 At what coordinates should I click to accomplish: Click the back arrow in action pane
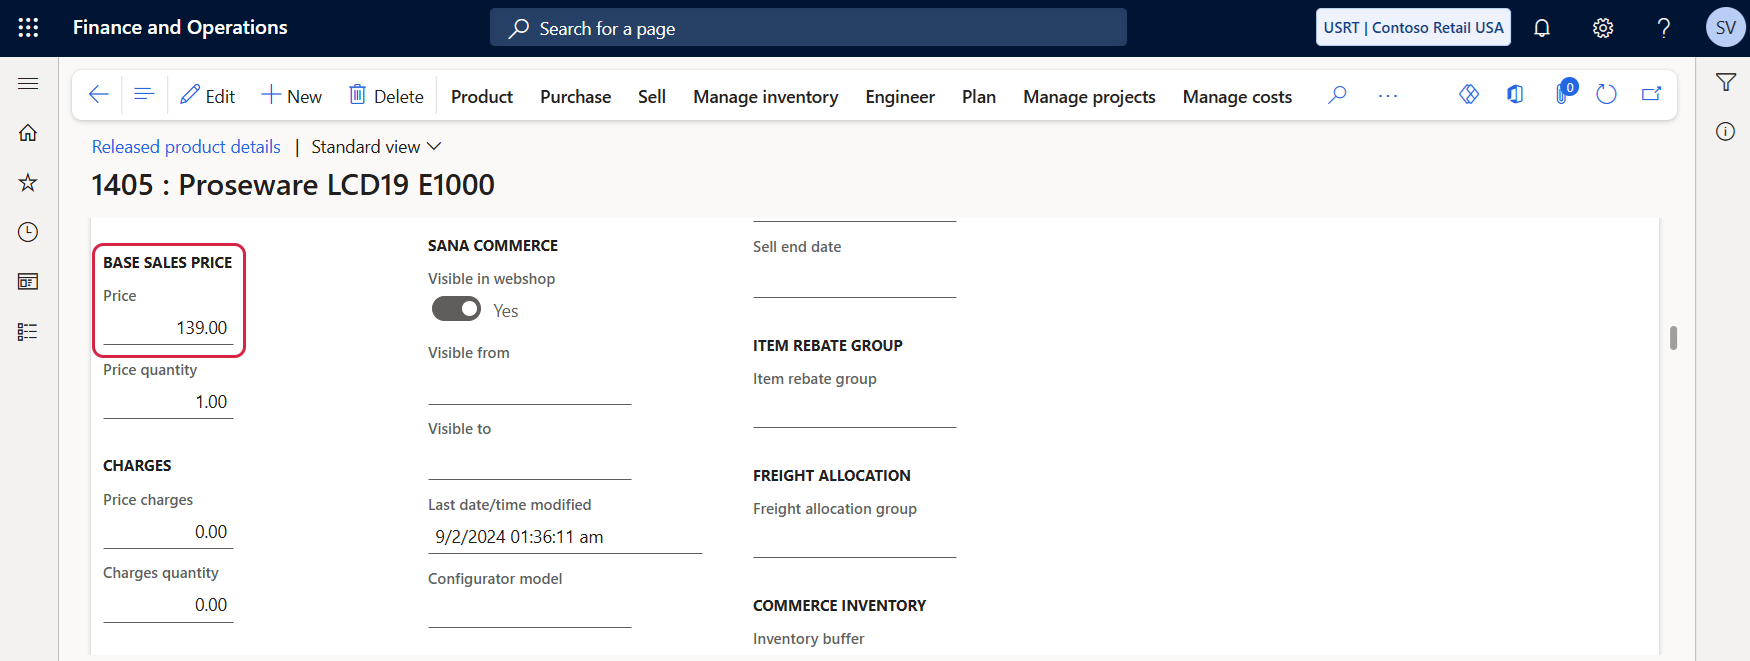98,95
